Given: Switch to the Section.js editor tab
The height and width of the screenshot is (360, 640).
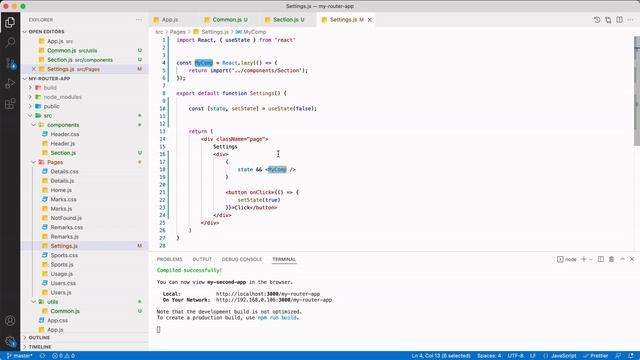Looking at the screenshot, I should [288, 20].
